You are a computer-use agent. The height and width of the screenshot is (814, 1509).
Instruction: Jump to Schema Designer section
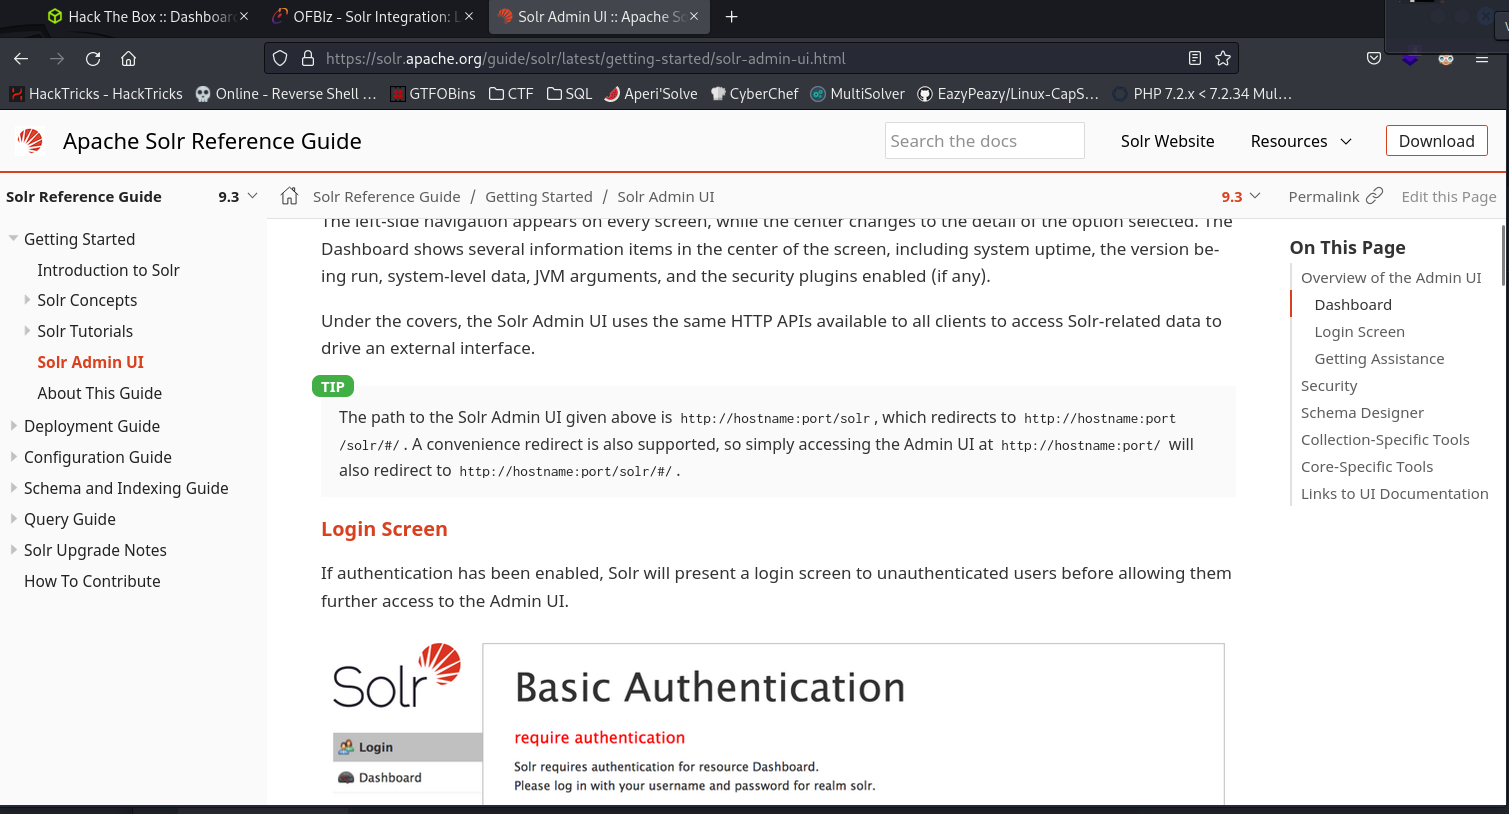1362,413
